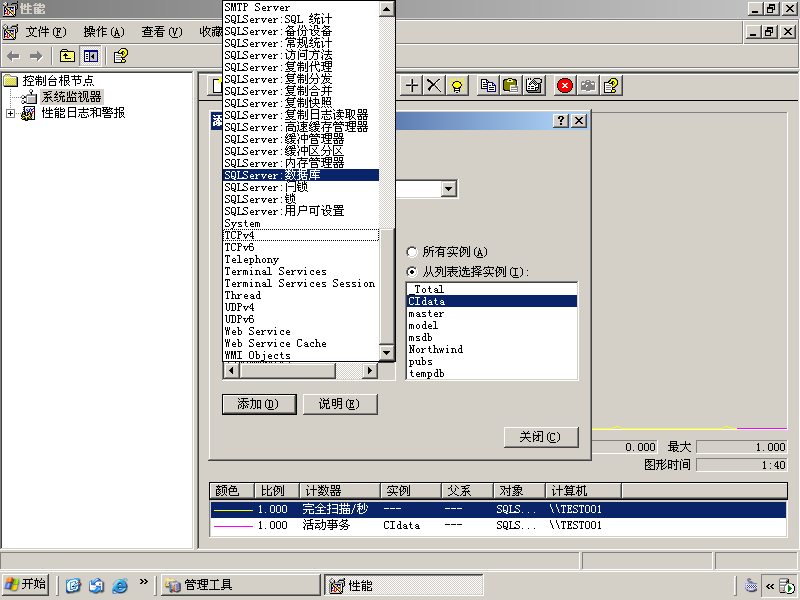Choose SQLServer:缓冲管理器 from the list
The image size is (800, 600).
[301, 139]
